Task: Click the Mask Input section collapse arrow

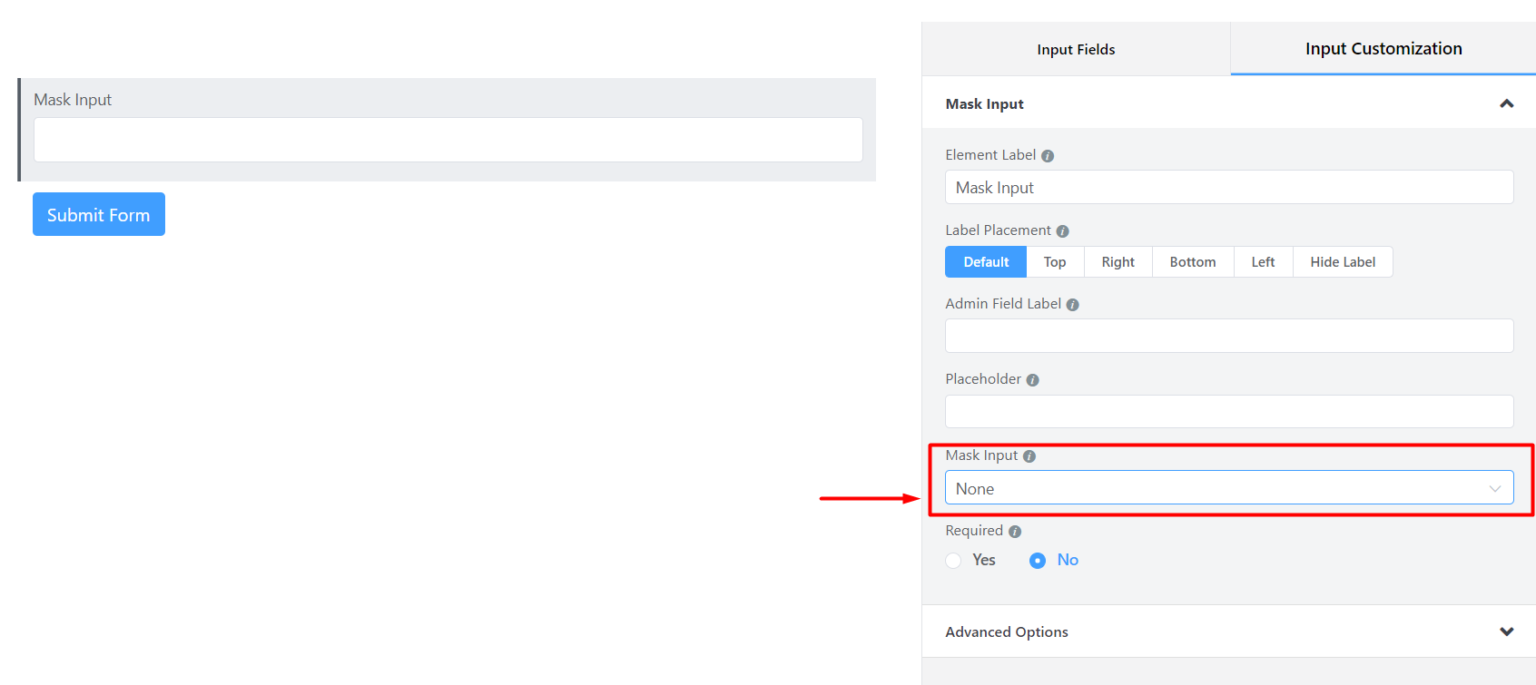Action: point(1507,103)
